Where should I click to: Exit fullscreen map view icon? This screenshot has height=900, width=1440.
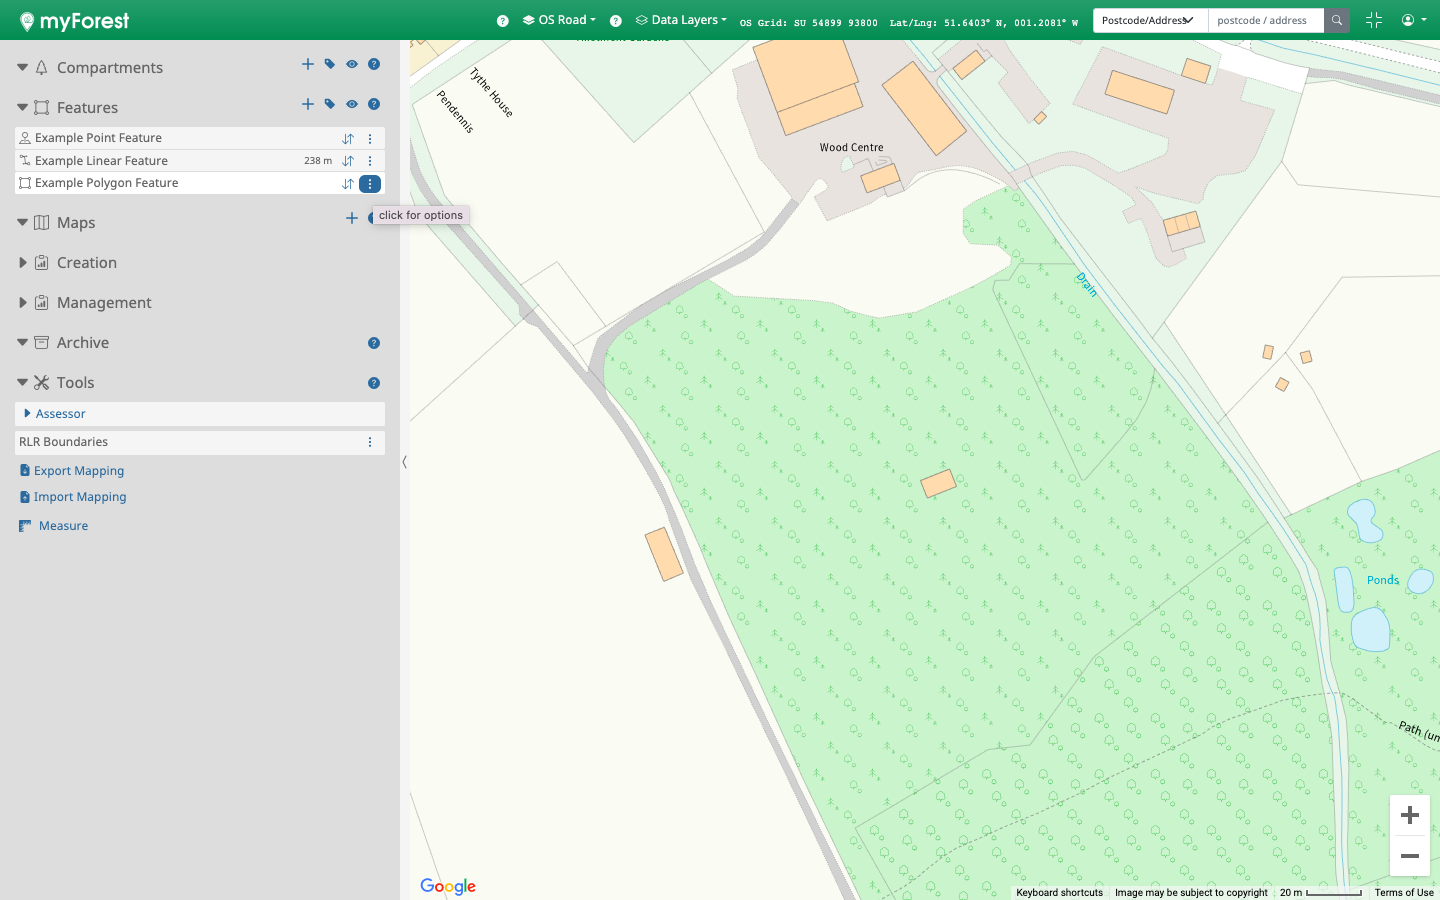(x=1373, y=20)
